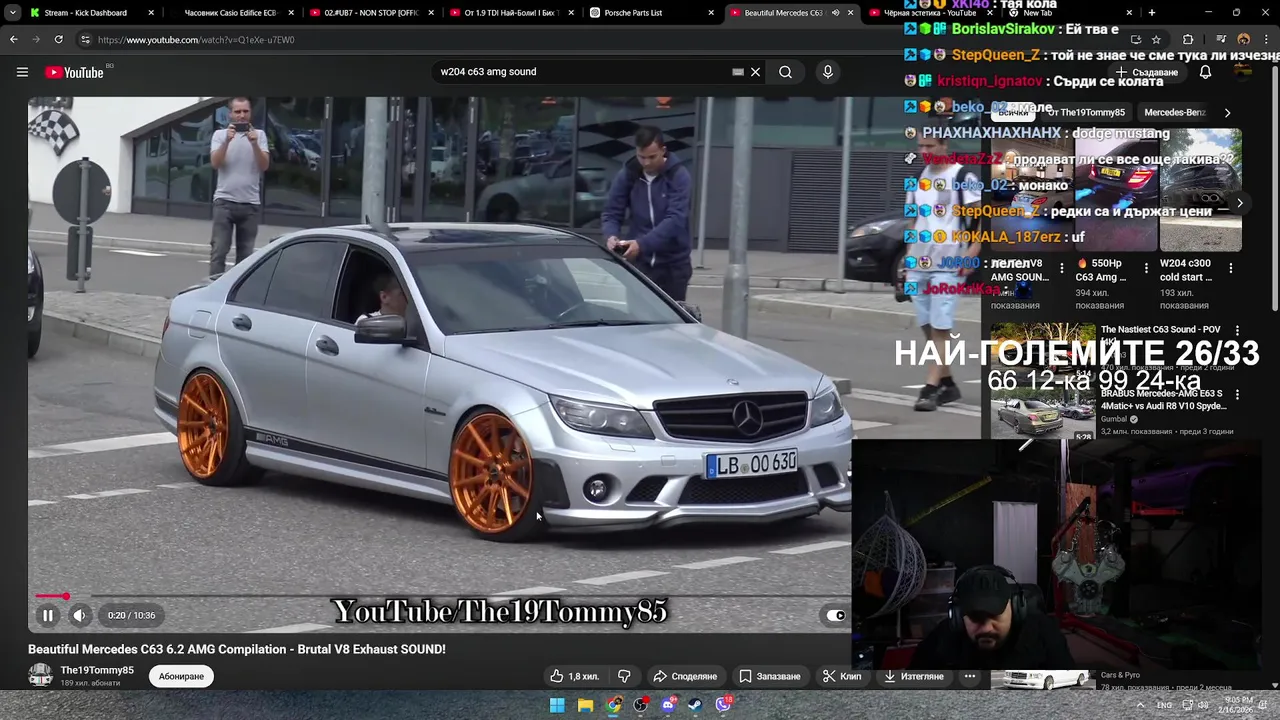Open the YouTube guide hamburger menu
The image size is (1280, 720).
[x=22, y=72]
